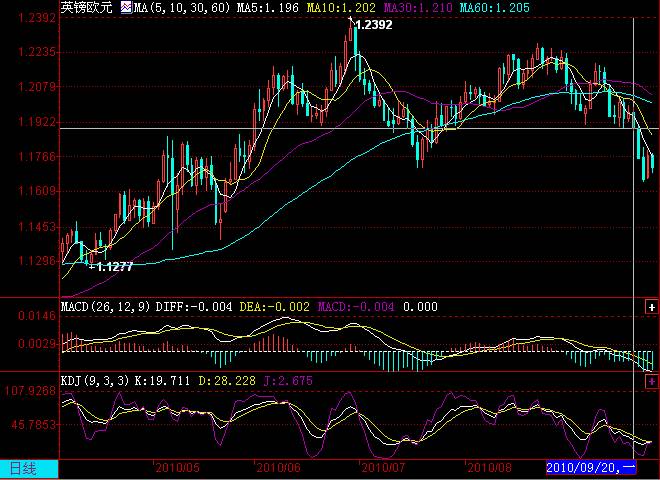Image resolution: width=660 pixels, height=480 pixels.
Task: Click the yellow DEA:-0.002 value
Action: point(274,307)
